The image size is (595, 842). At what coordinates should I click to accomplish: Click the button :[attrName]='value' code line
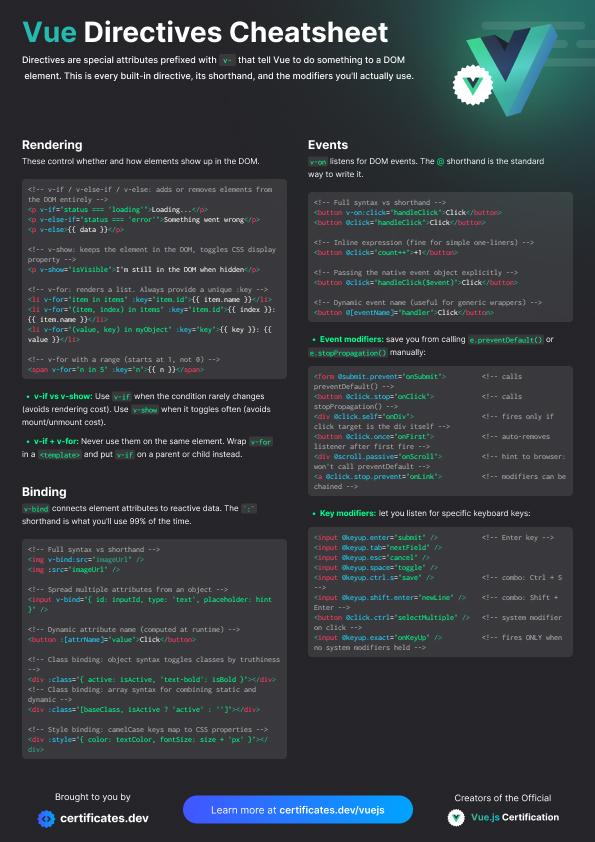[x=112, y=640]
